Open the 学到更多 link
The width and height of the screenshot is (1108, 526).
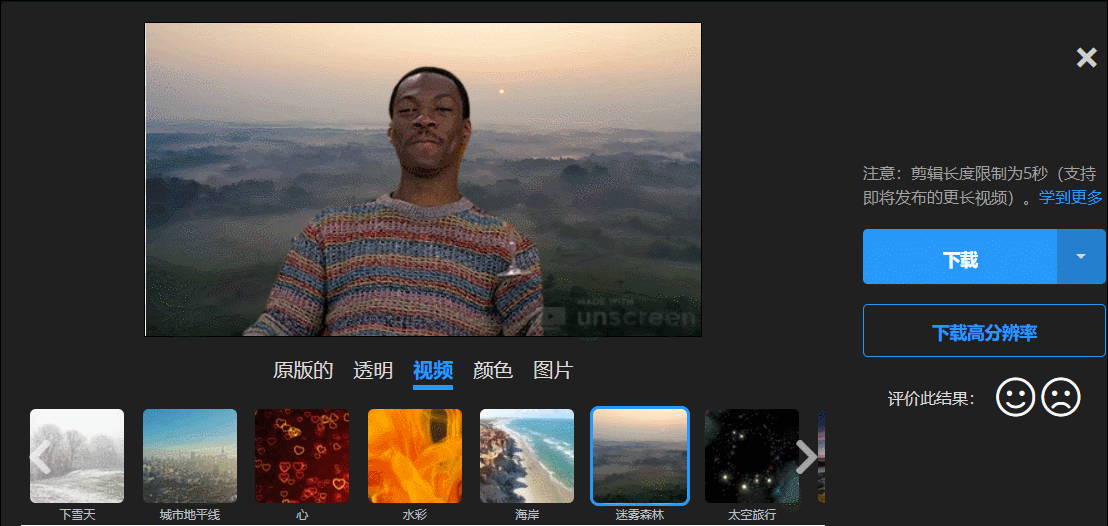1070,198
